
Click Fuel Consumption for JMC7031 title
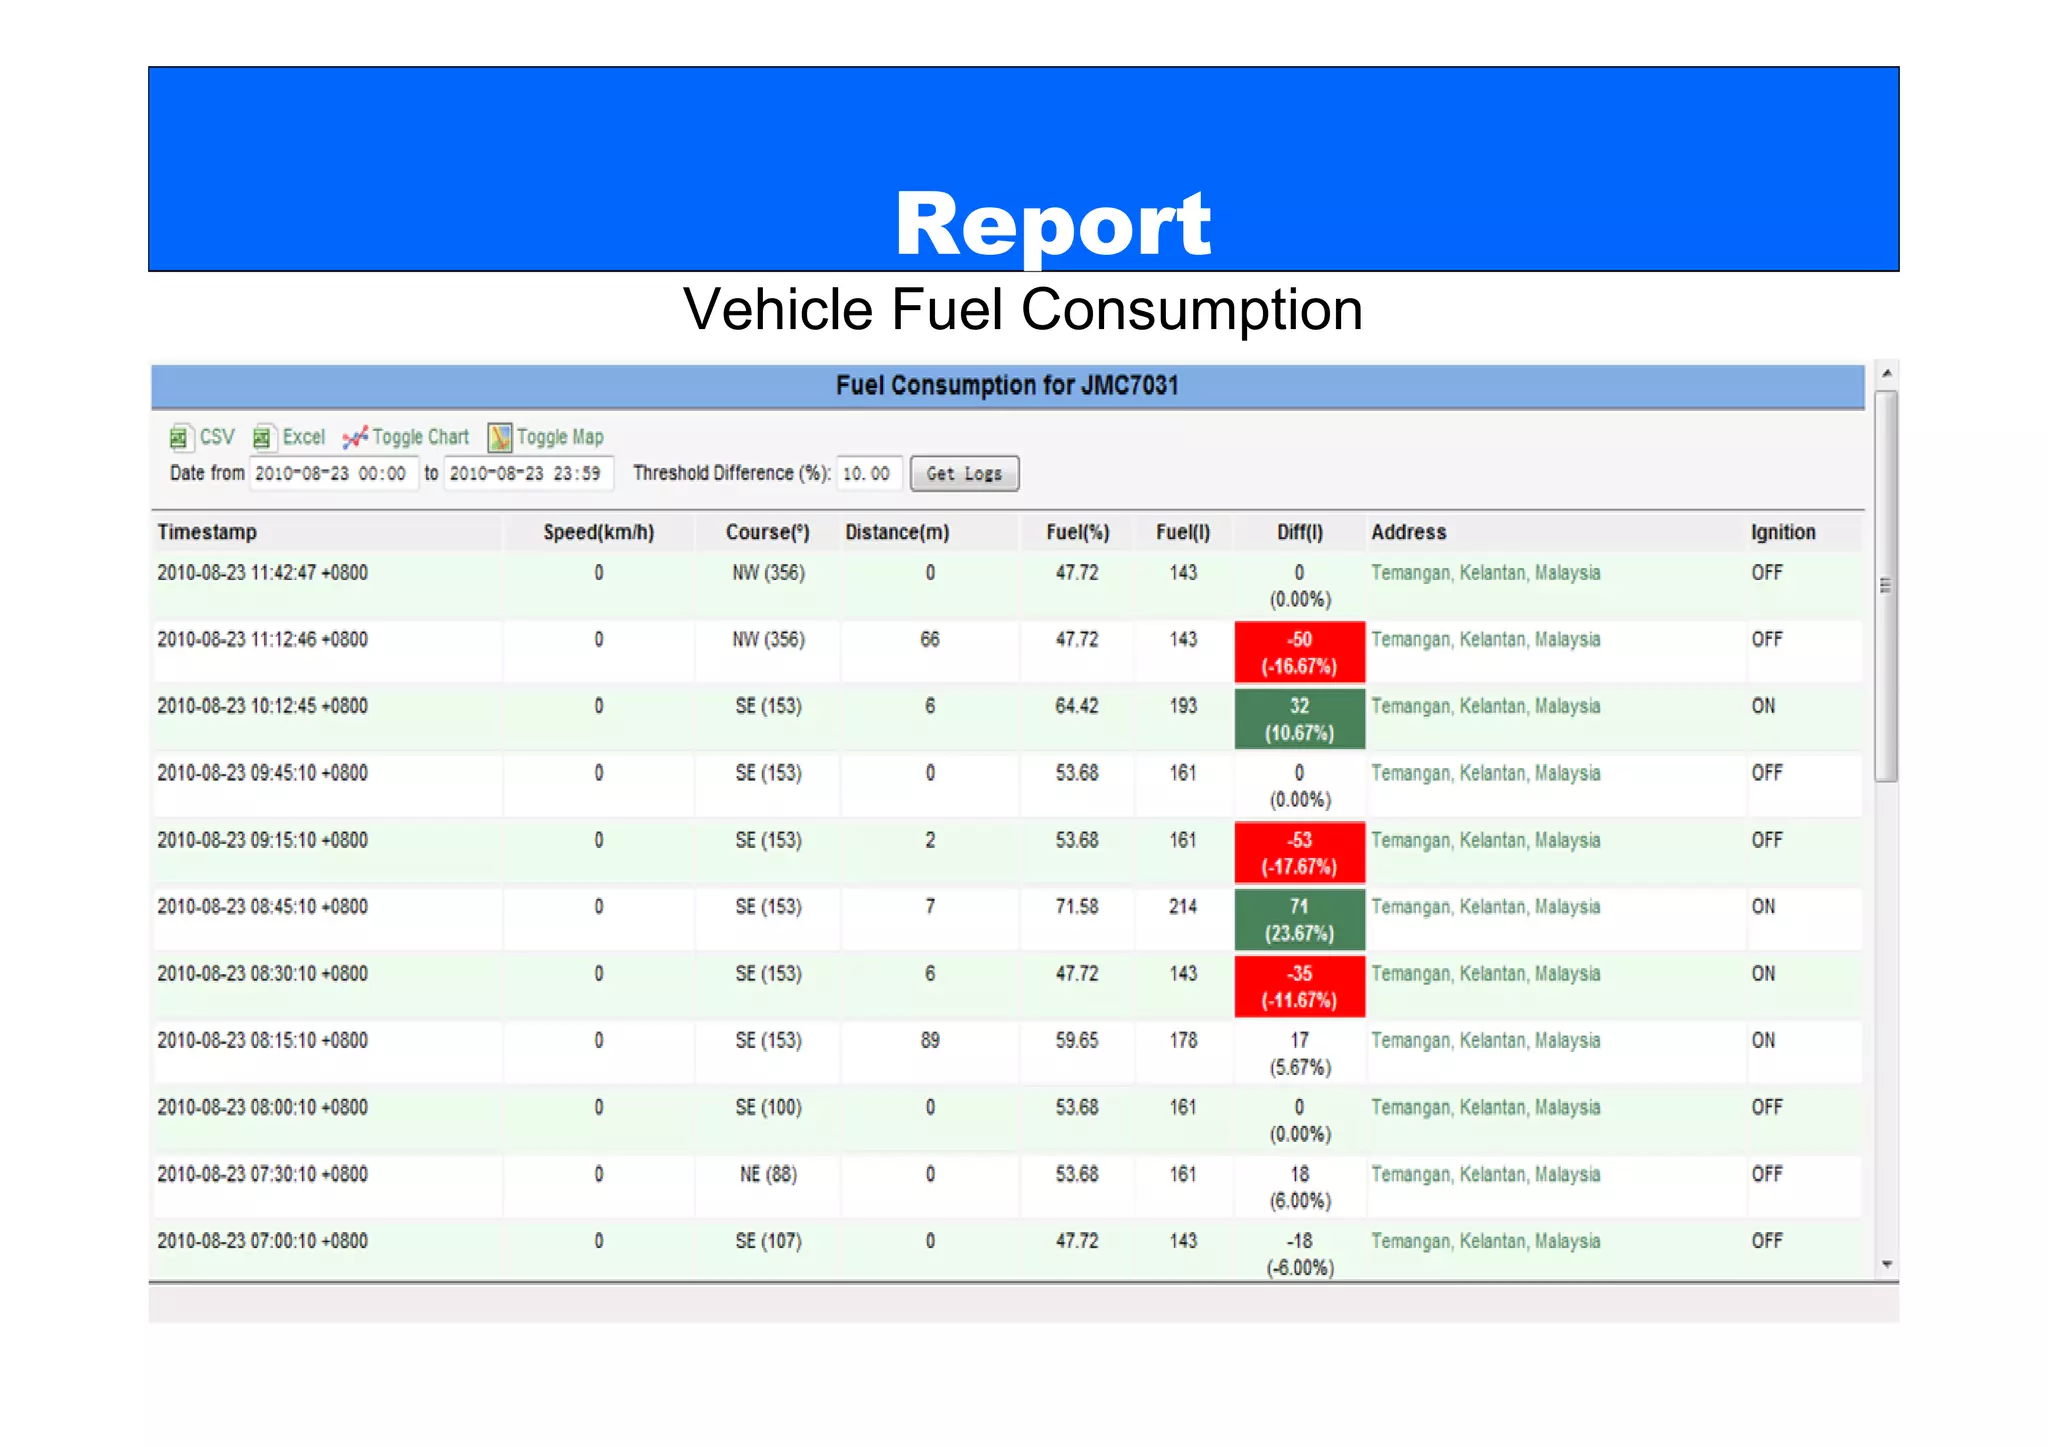coord(1007,386)
